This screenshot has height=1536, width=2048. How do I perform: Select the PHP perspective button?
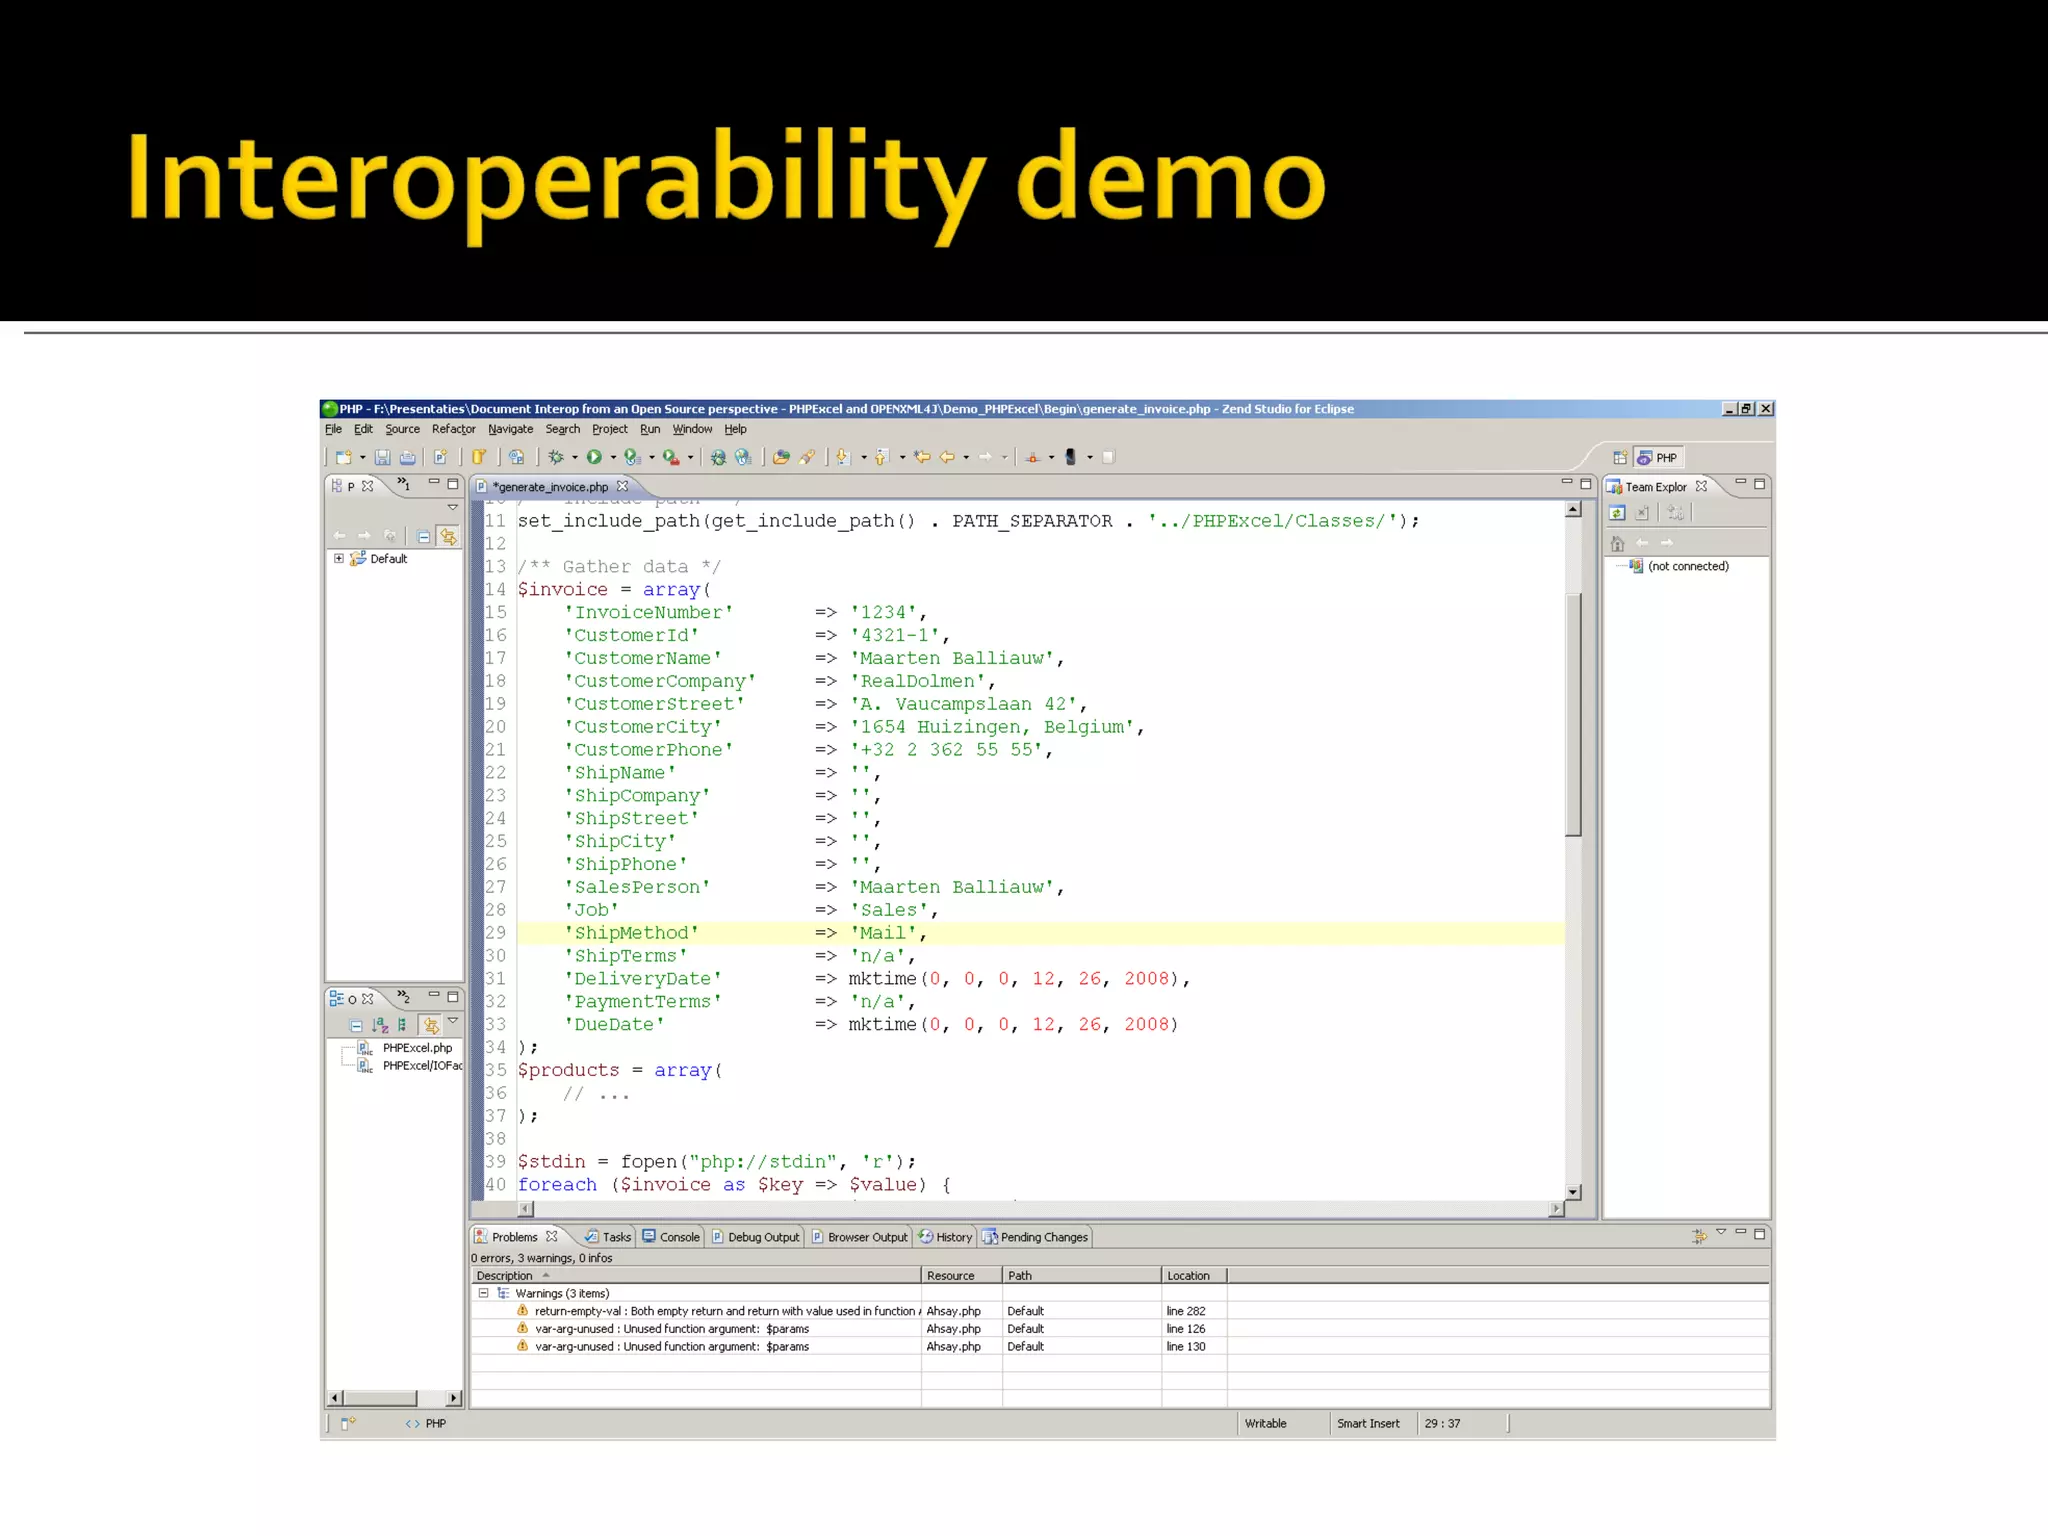coord(1657,458)
